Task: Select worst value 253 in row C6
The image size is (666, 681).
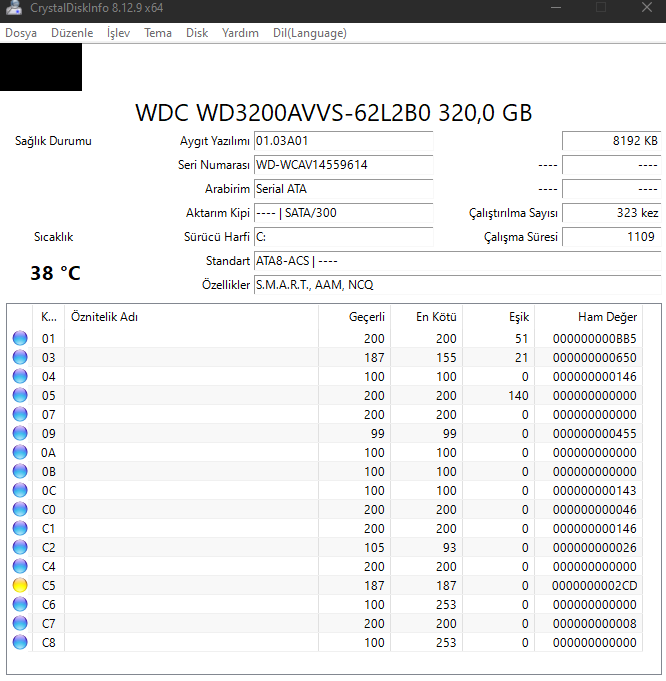Action: pyautogui.click(x=446, y=605)
